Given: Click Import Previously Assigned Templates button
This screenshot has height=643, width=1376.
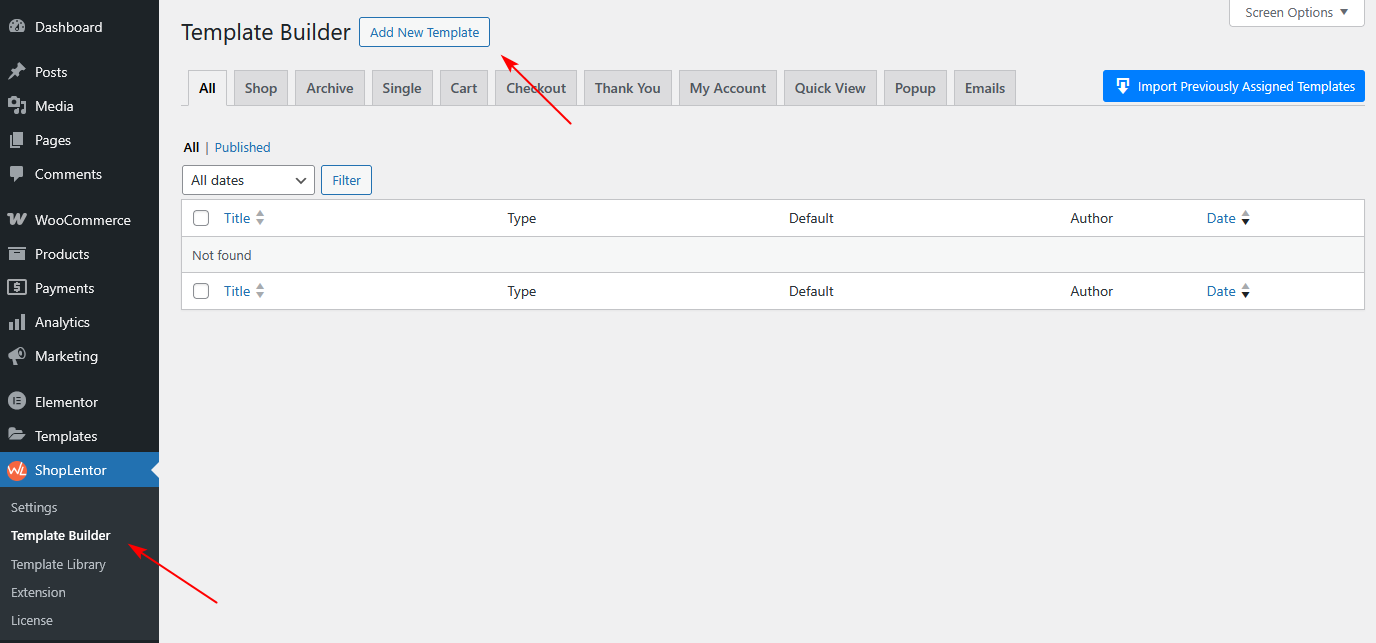Looking at the screenshot, I should 1234,86.
